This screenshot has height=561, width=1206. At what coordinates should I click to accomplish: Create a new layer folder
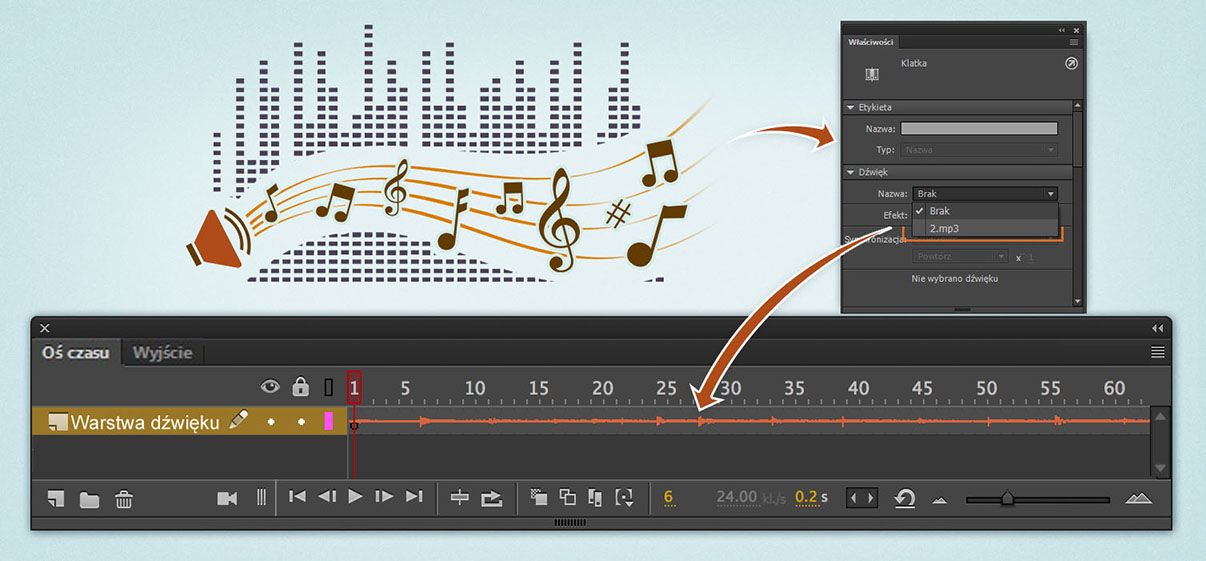[89, 499]
